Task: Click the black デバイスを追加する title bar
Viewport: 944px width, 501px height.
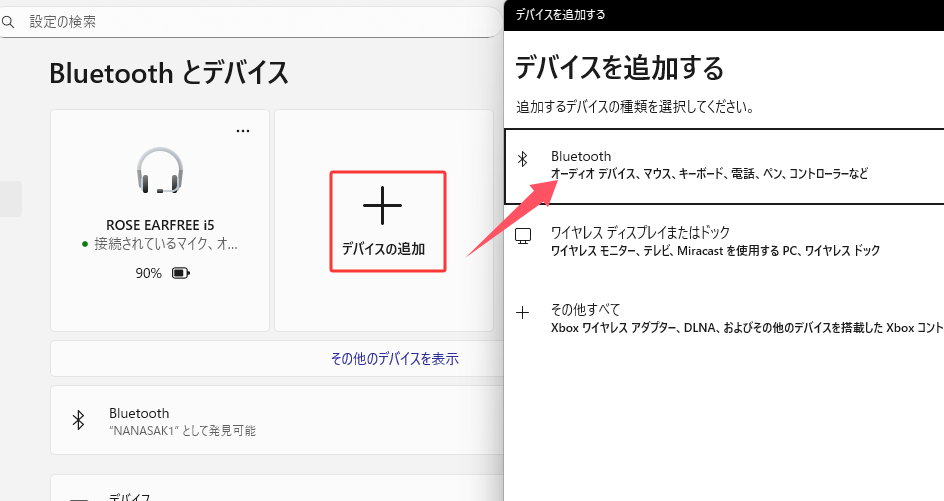Action: point(724,15)
